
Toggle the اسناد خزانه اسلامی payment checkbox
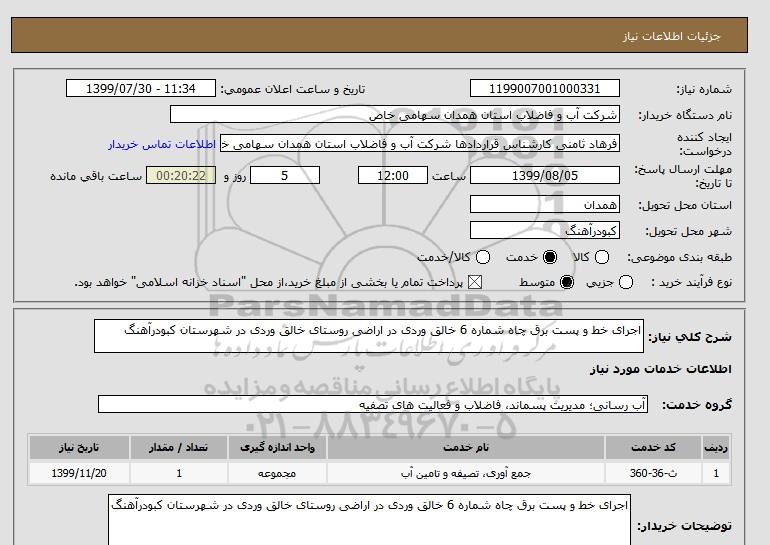[x=474, y=282]
